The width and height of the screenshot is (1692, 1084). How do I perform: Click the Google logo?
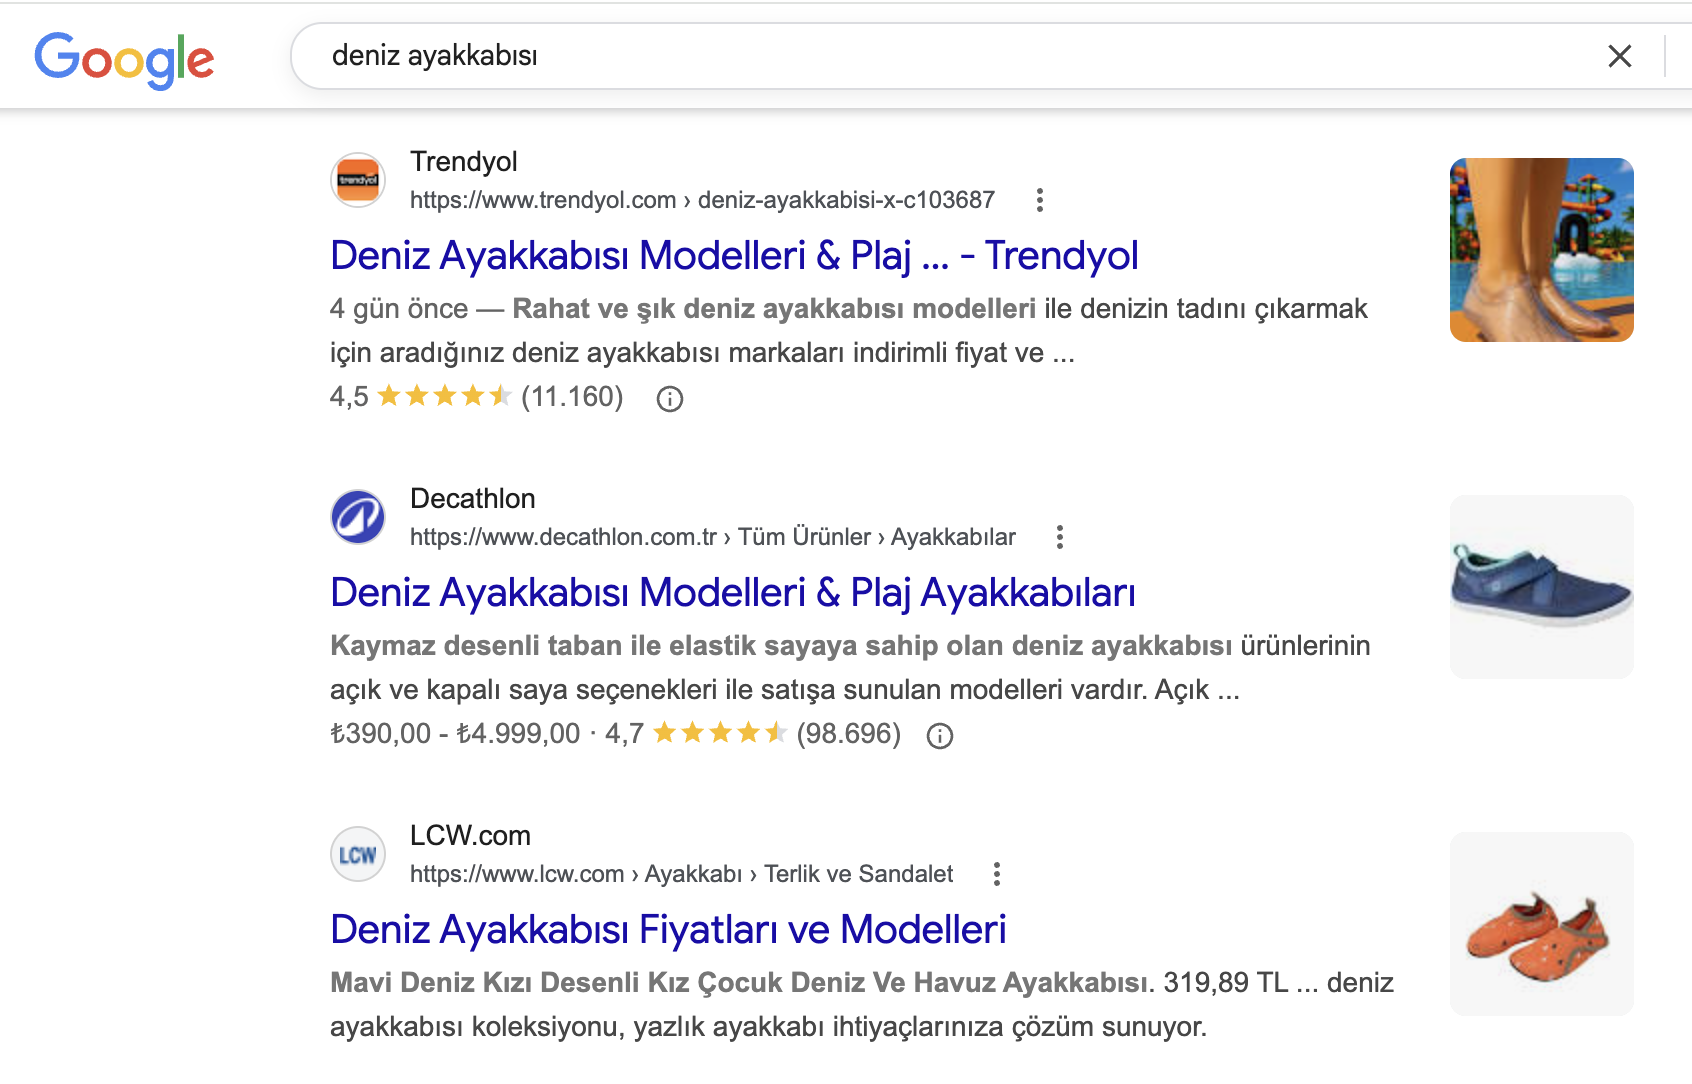point(124,60)
